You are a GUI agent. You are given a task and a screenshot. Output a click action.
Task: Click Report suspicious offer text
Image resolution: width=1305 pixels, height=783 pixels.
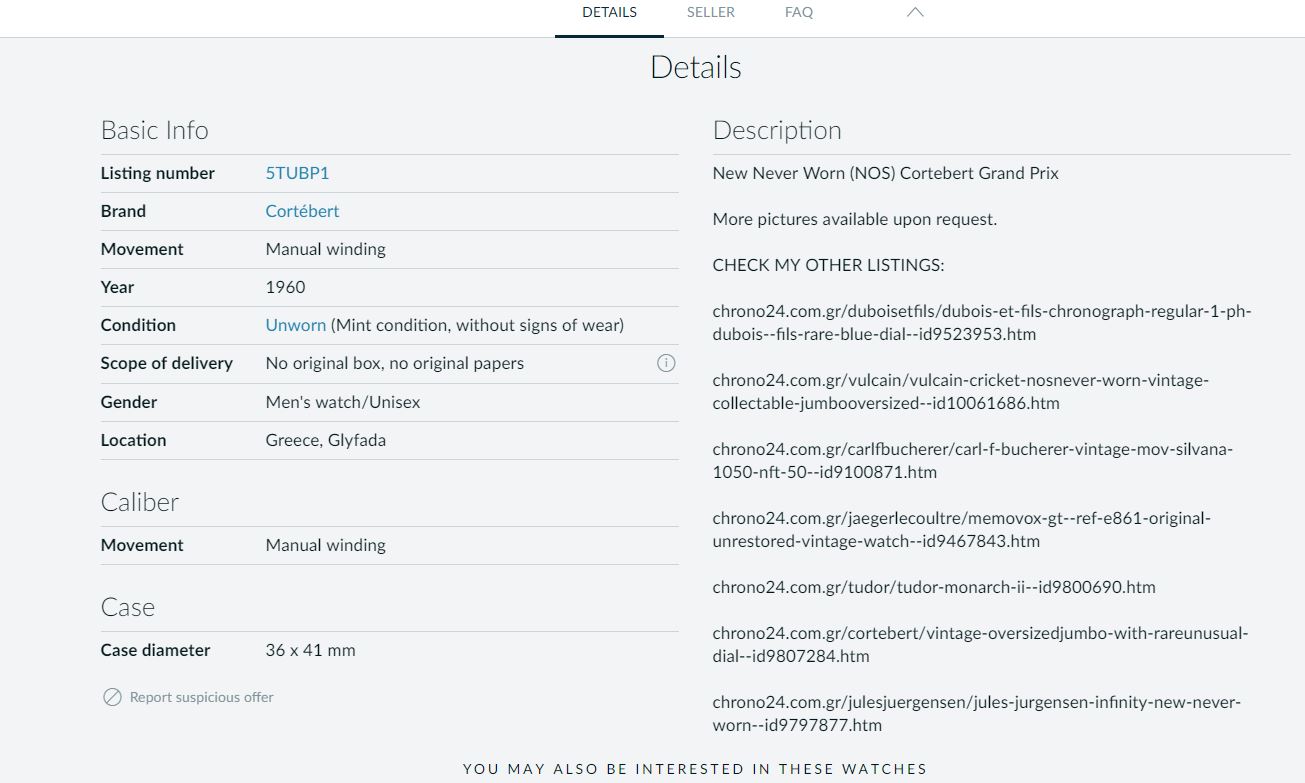click(x=201, y=697)
